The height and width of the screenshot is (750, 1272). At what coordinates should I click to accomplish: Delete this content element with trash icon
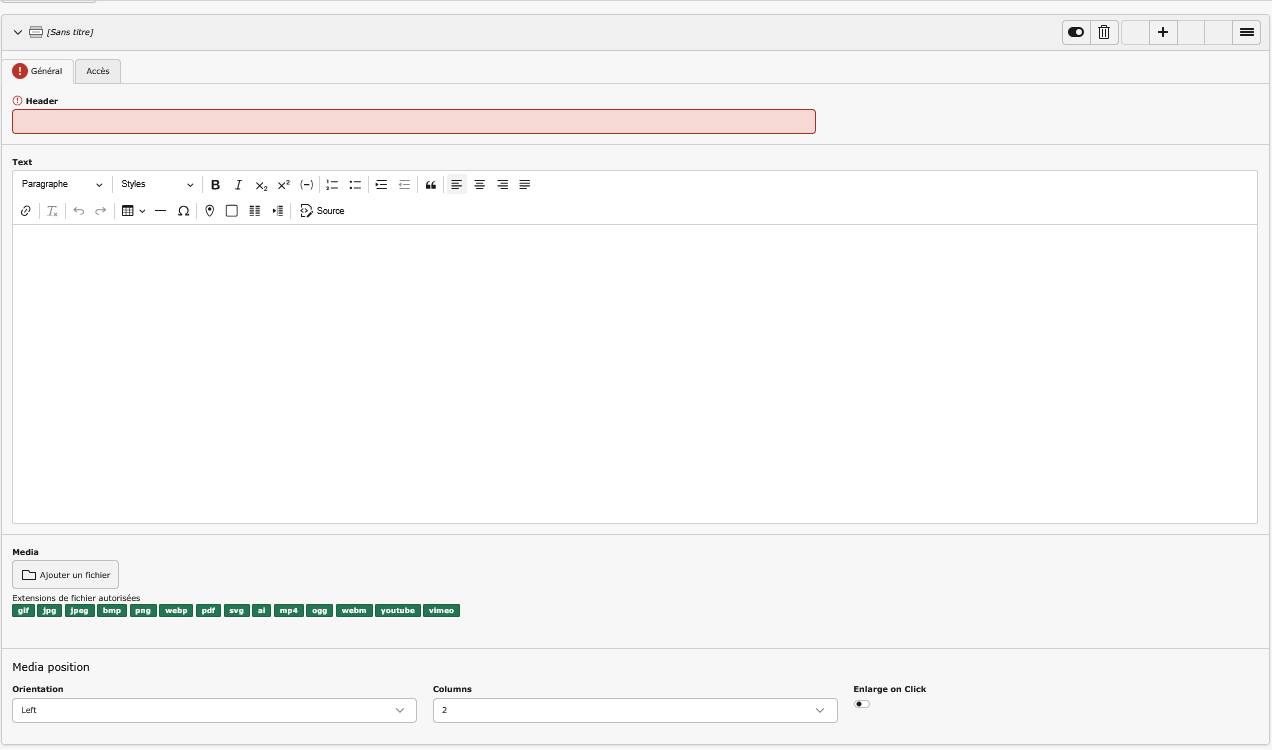pos(1104,32)
